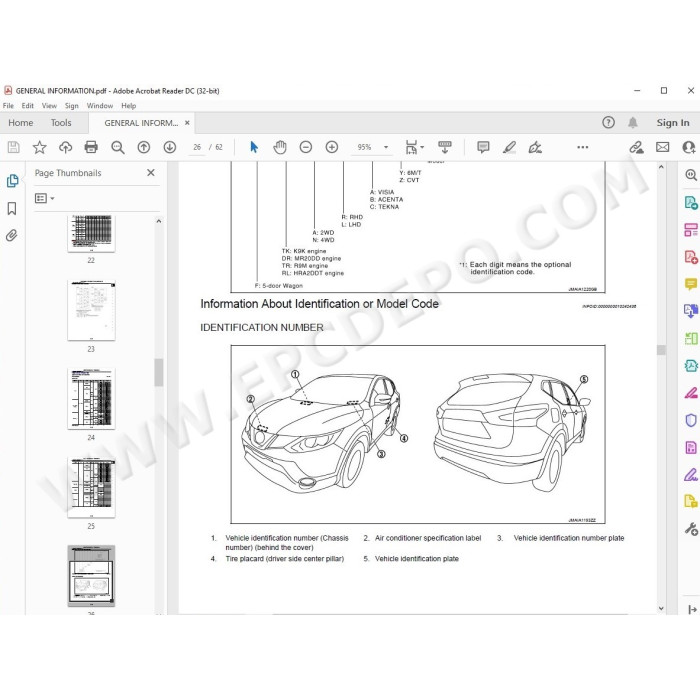Open Page Thumbnails pane icon
The height and width of the screenshot is (700, 700).
12,181
